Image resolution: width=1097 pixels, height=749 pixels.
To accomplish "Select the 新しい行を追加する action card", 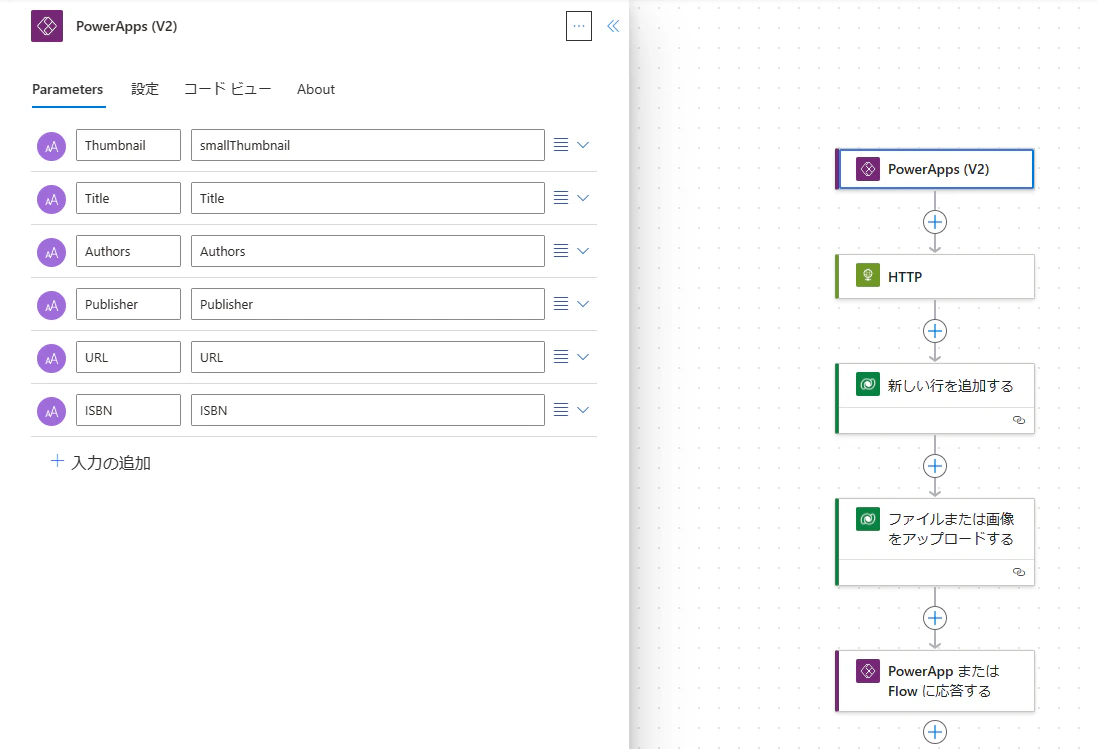I will click(935, 398).
